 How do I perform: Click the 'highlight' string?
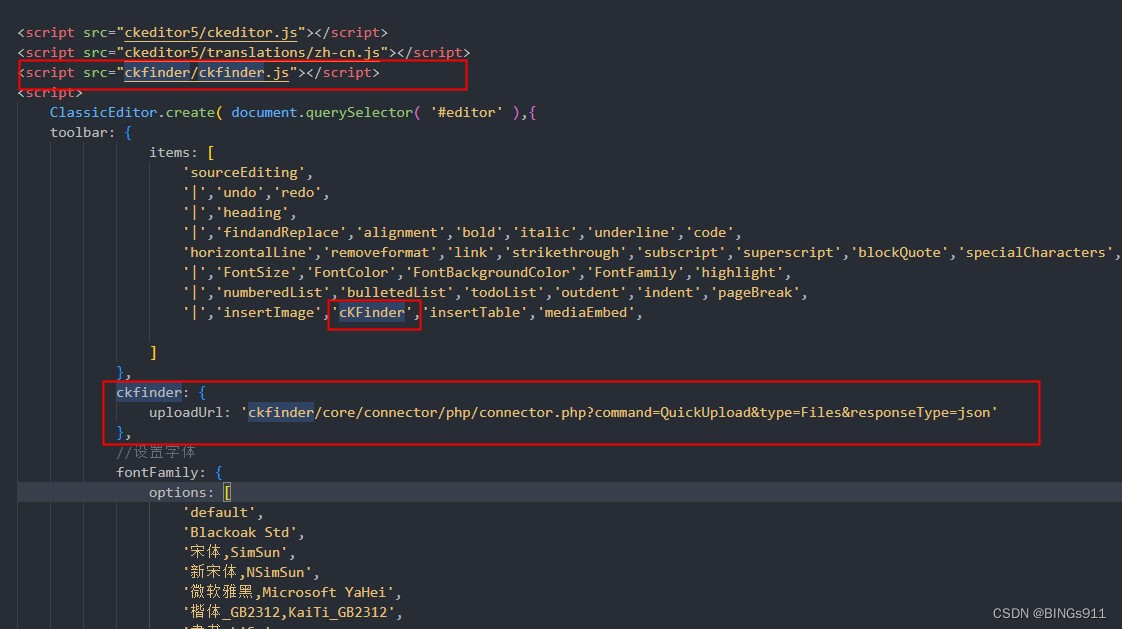(x=738, y=273)
